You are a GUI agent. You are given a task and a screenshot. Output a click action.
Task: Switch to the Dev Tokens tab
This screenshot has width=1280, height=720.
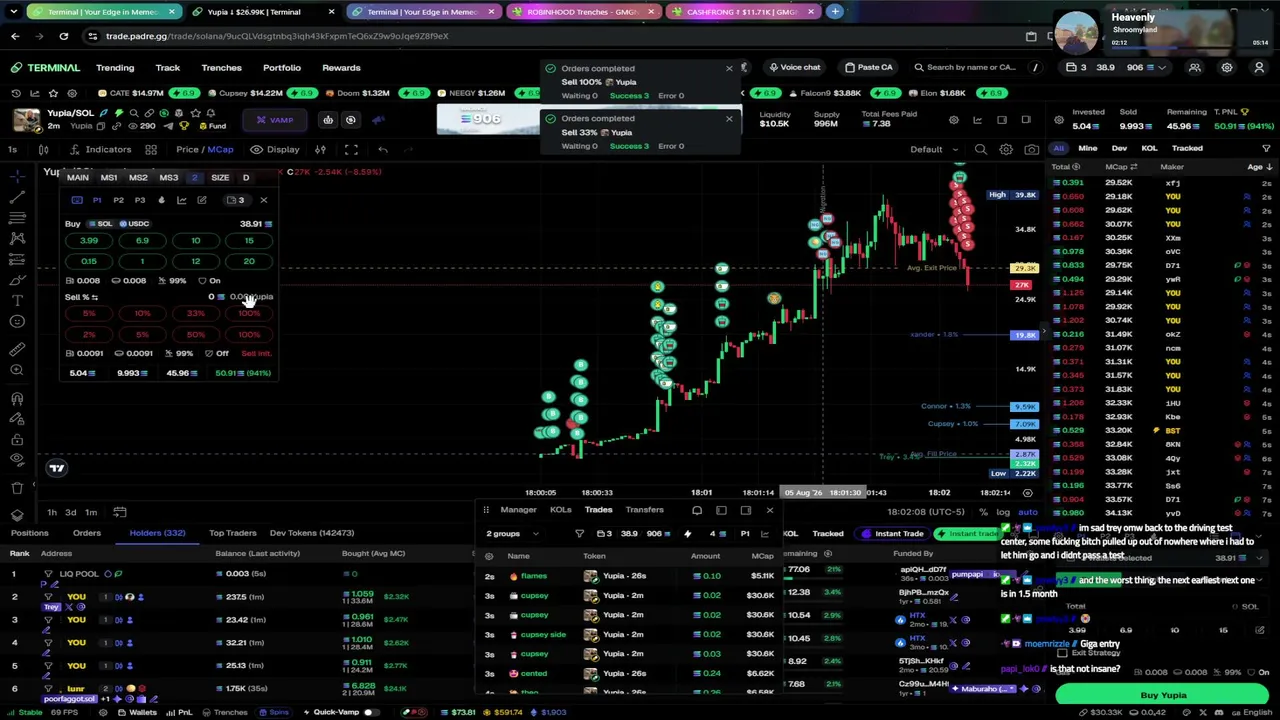[x=312, y=533]
